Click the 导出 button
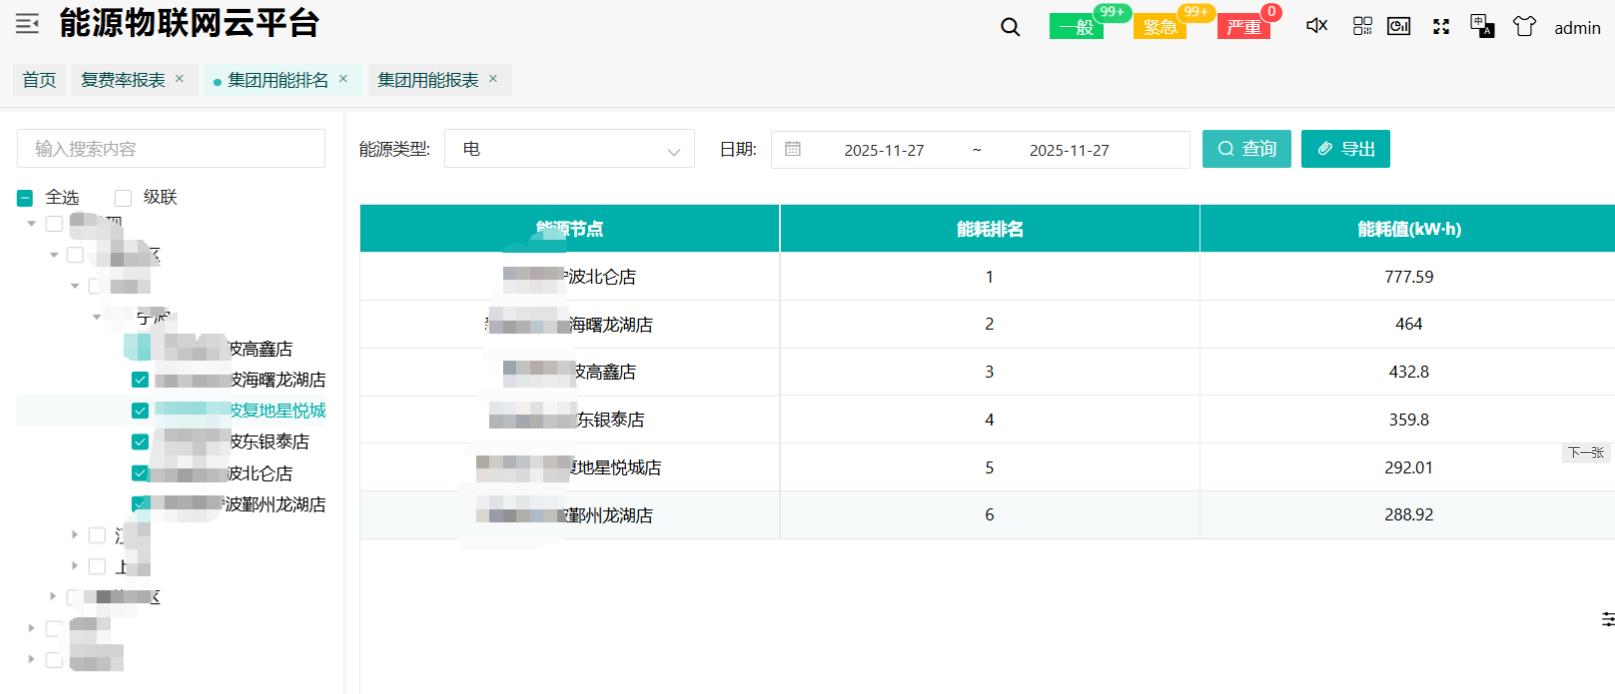The height and width of the screenshot is (694, 1615). point(1345,149)
